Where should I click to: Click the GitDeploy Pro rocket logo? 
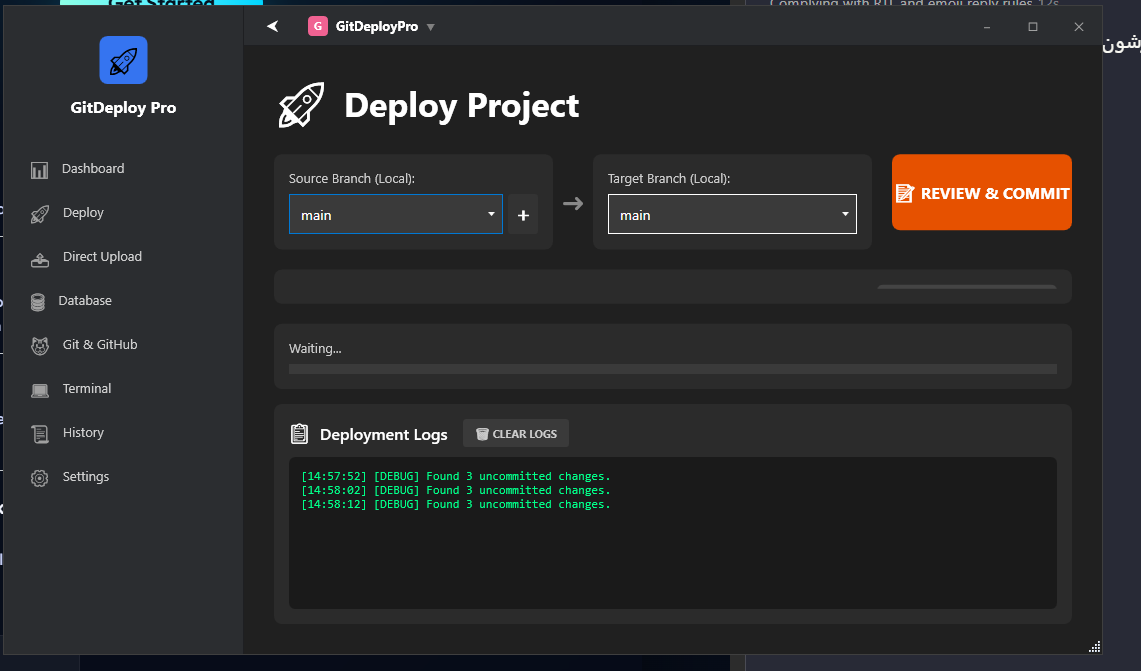pos(122,60)
